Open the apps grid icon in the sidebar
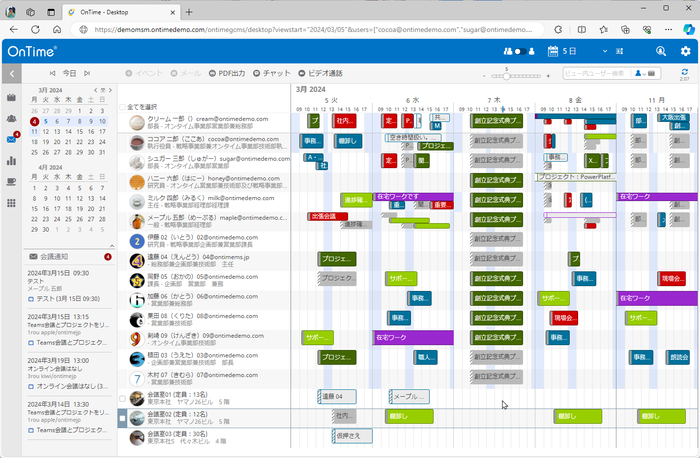 click(12, 203)
